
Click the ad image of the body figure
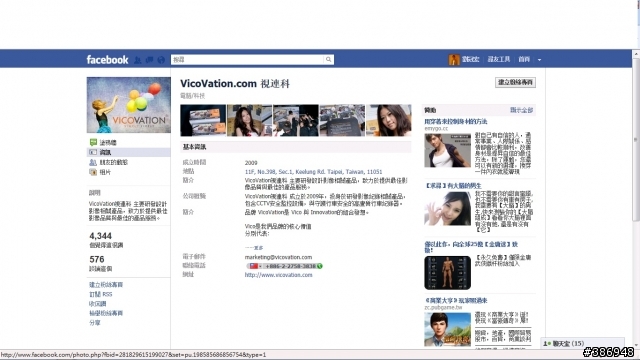pos(447,273)
